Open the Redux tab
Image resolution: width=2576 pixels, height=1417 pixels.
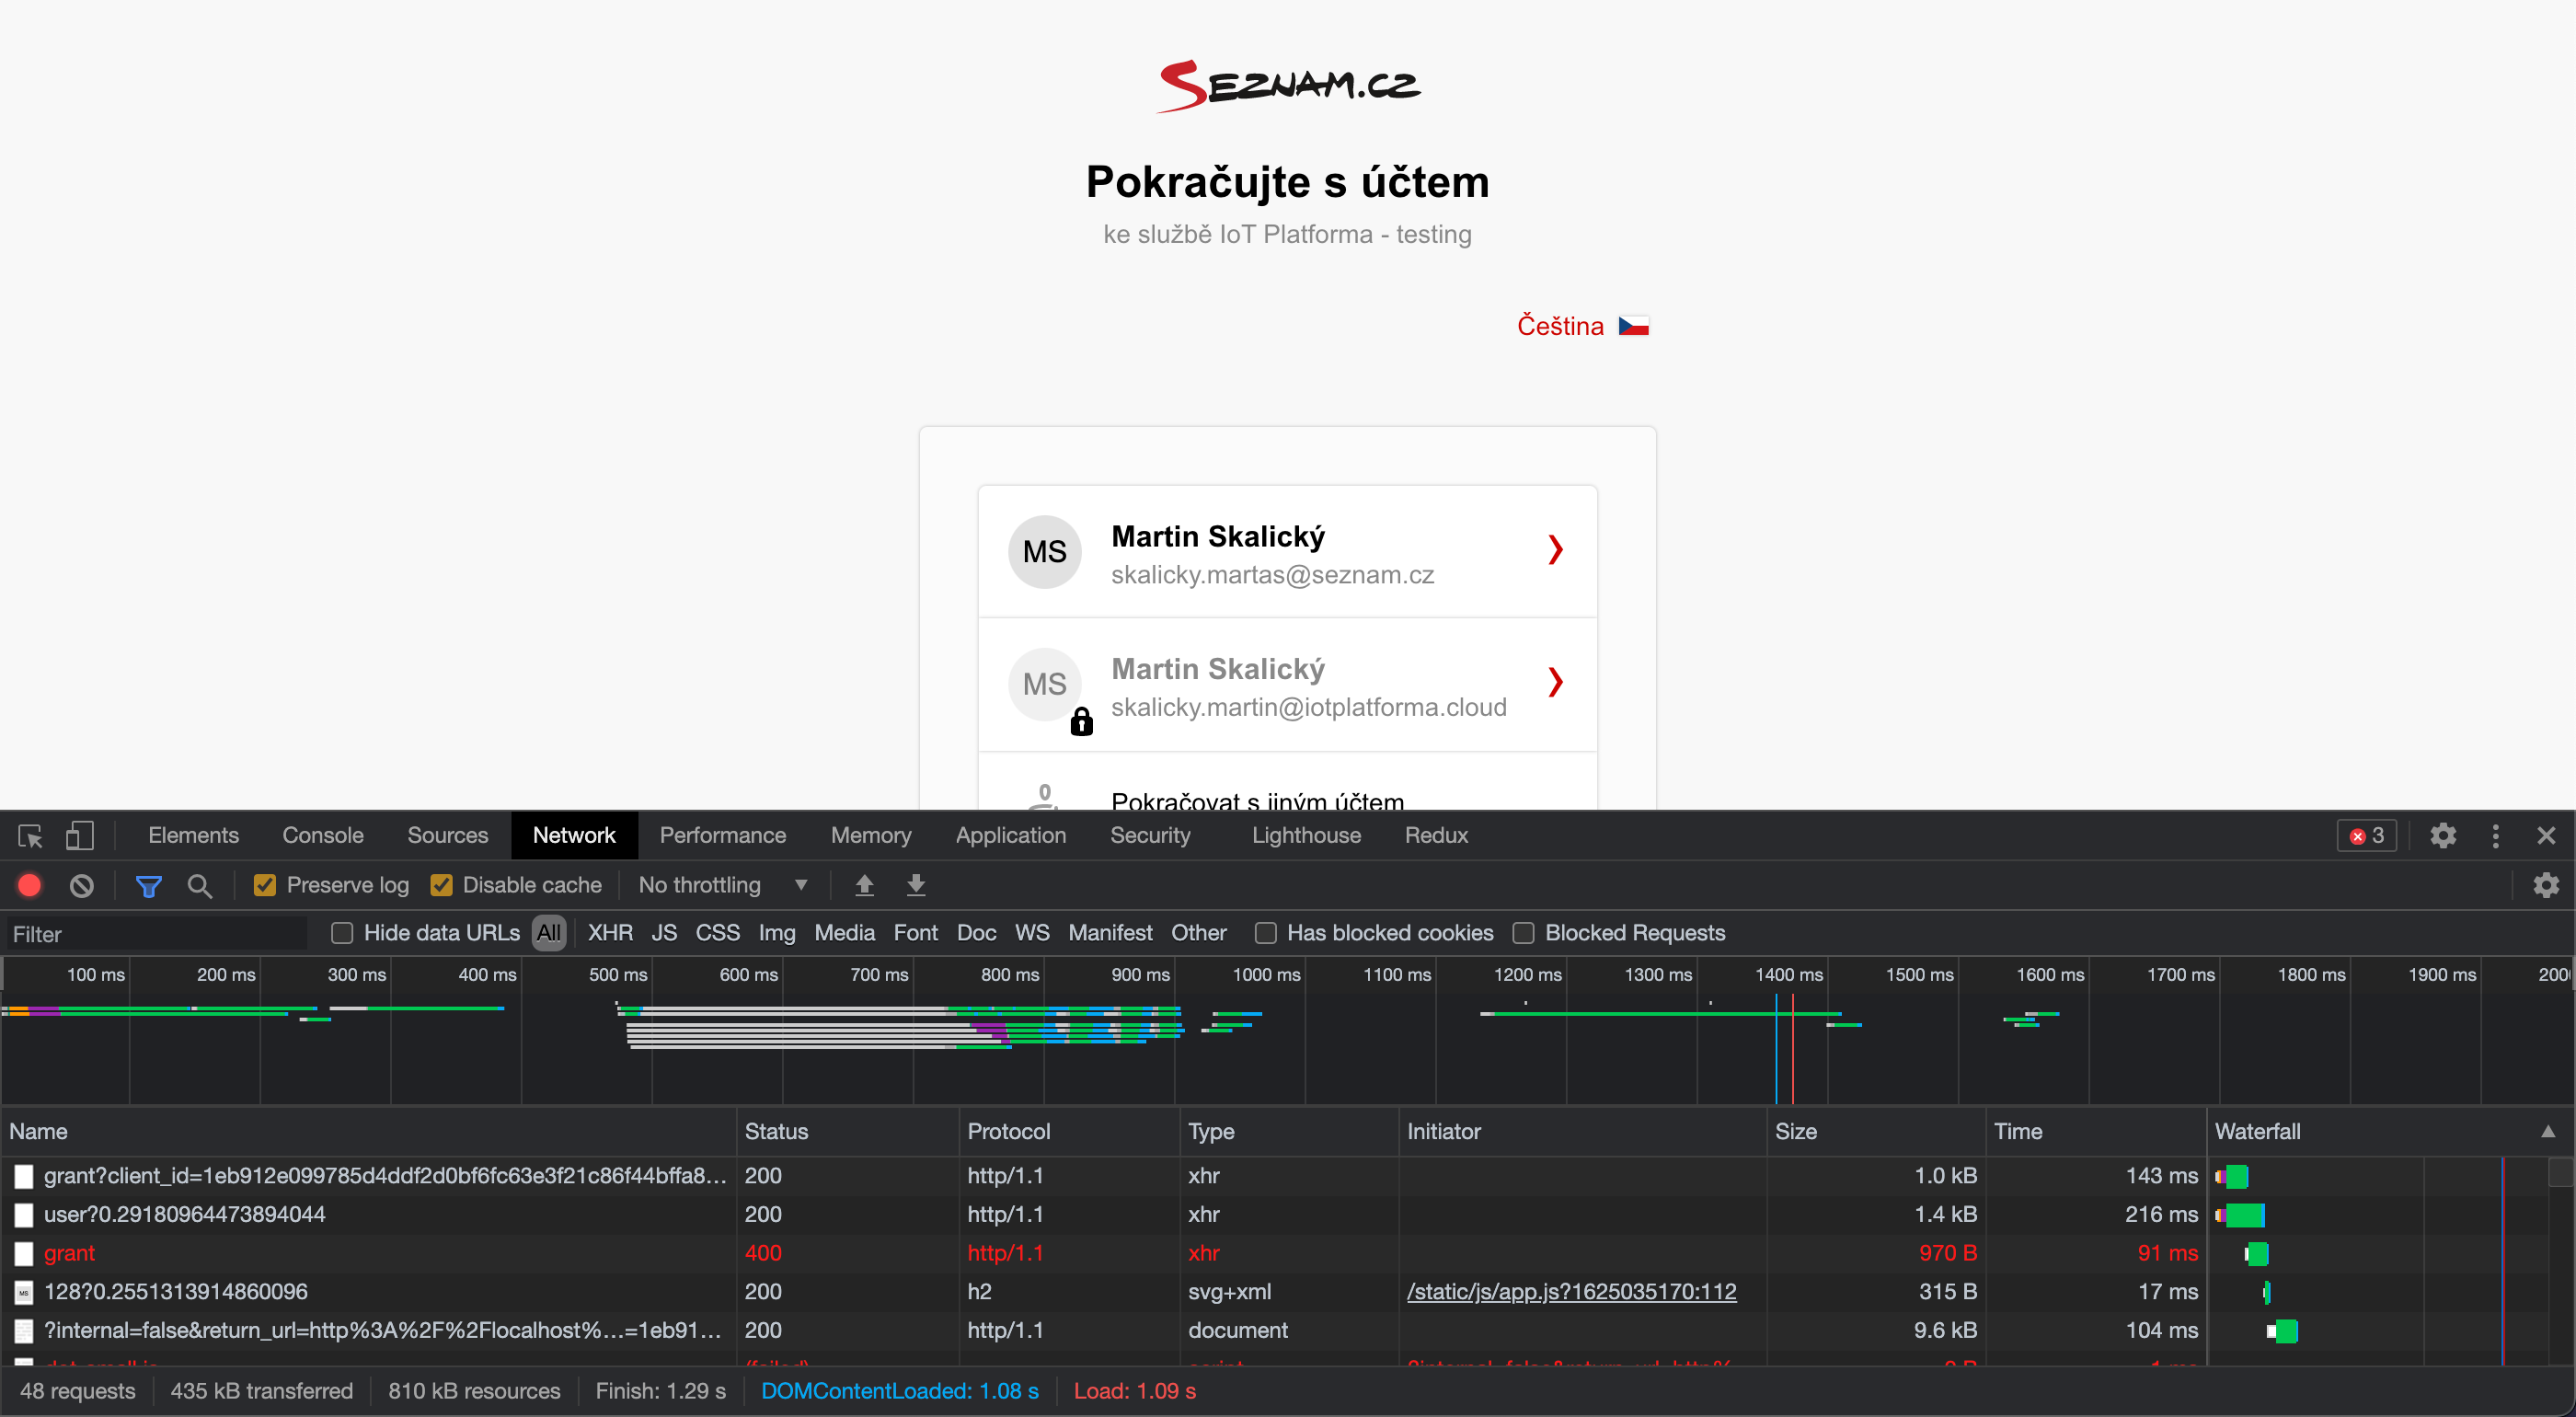(x=1436, y=836)
